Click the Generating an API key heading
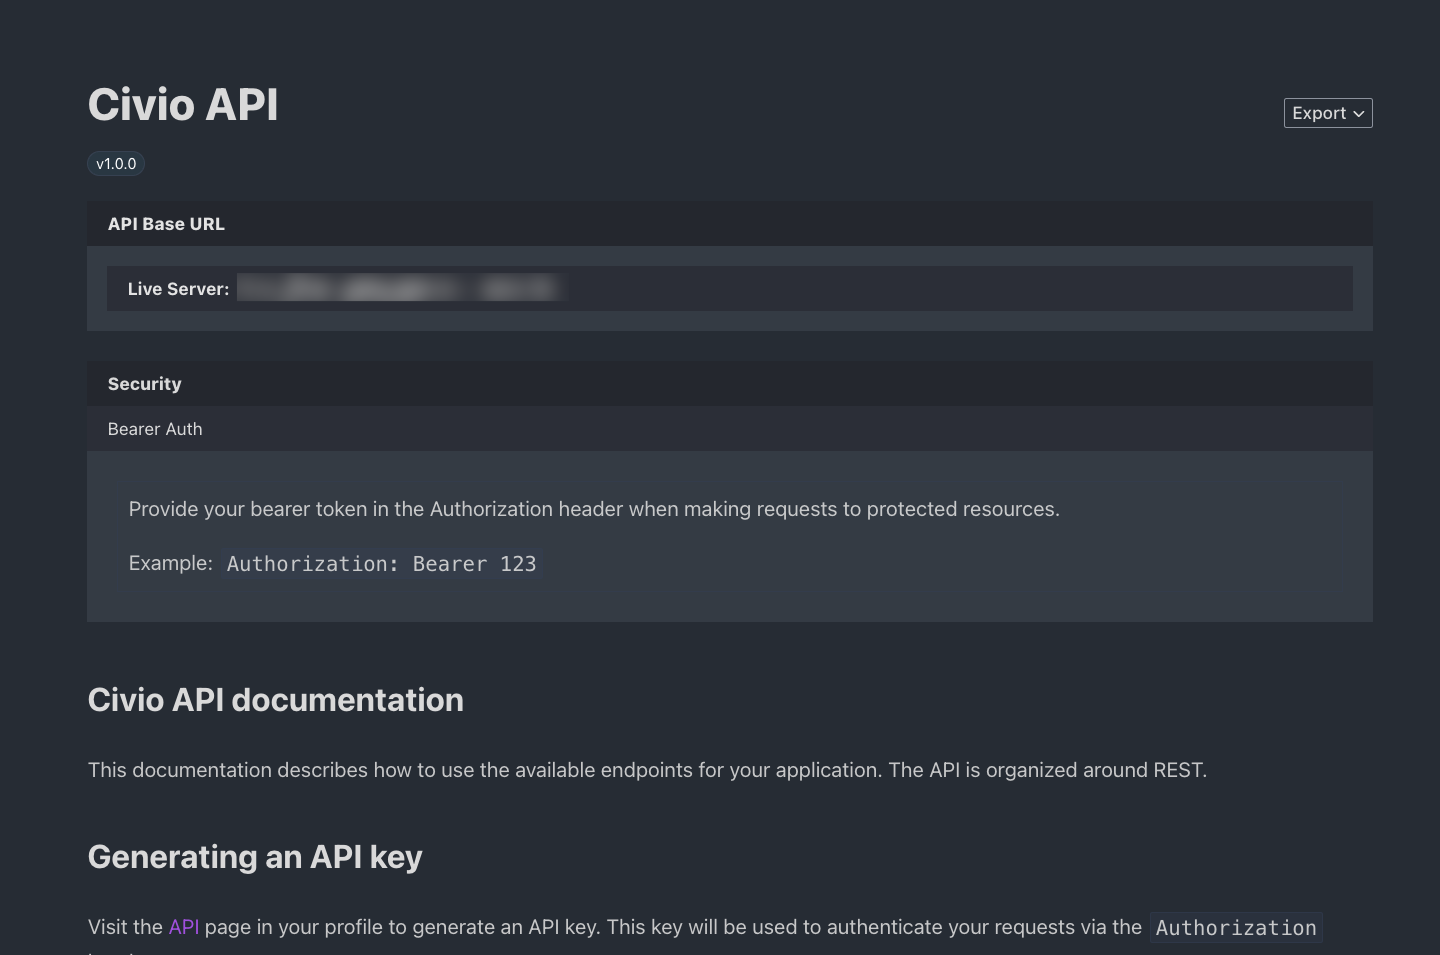The height and width of the screenshot is (955, 1440). (255, 857)
